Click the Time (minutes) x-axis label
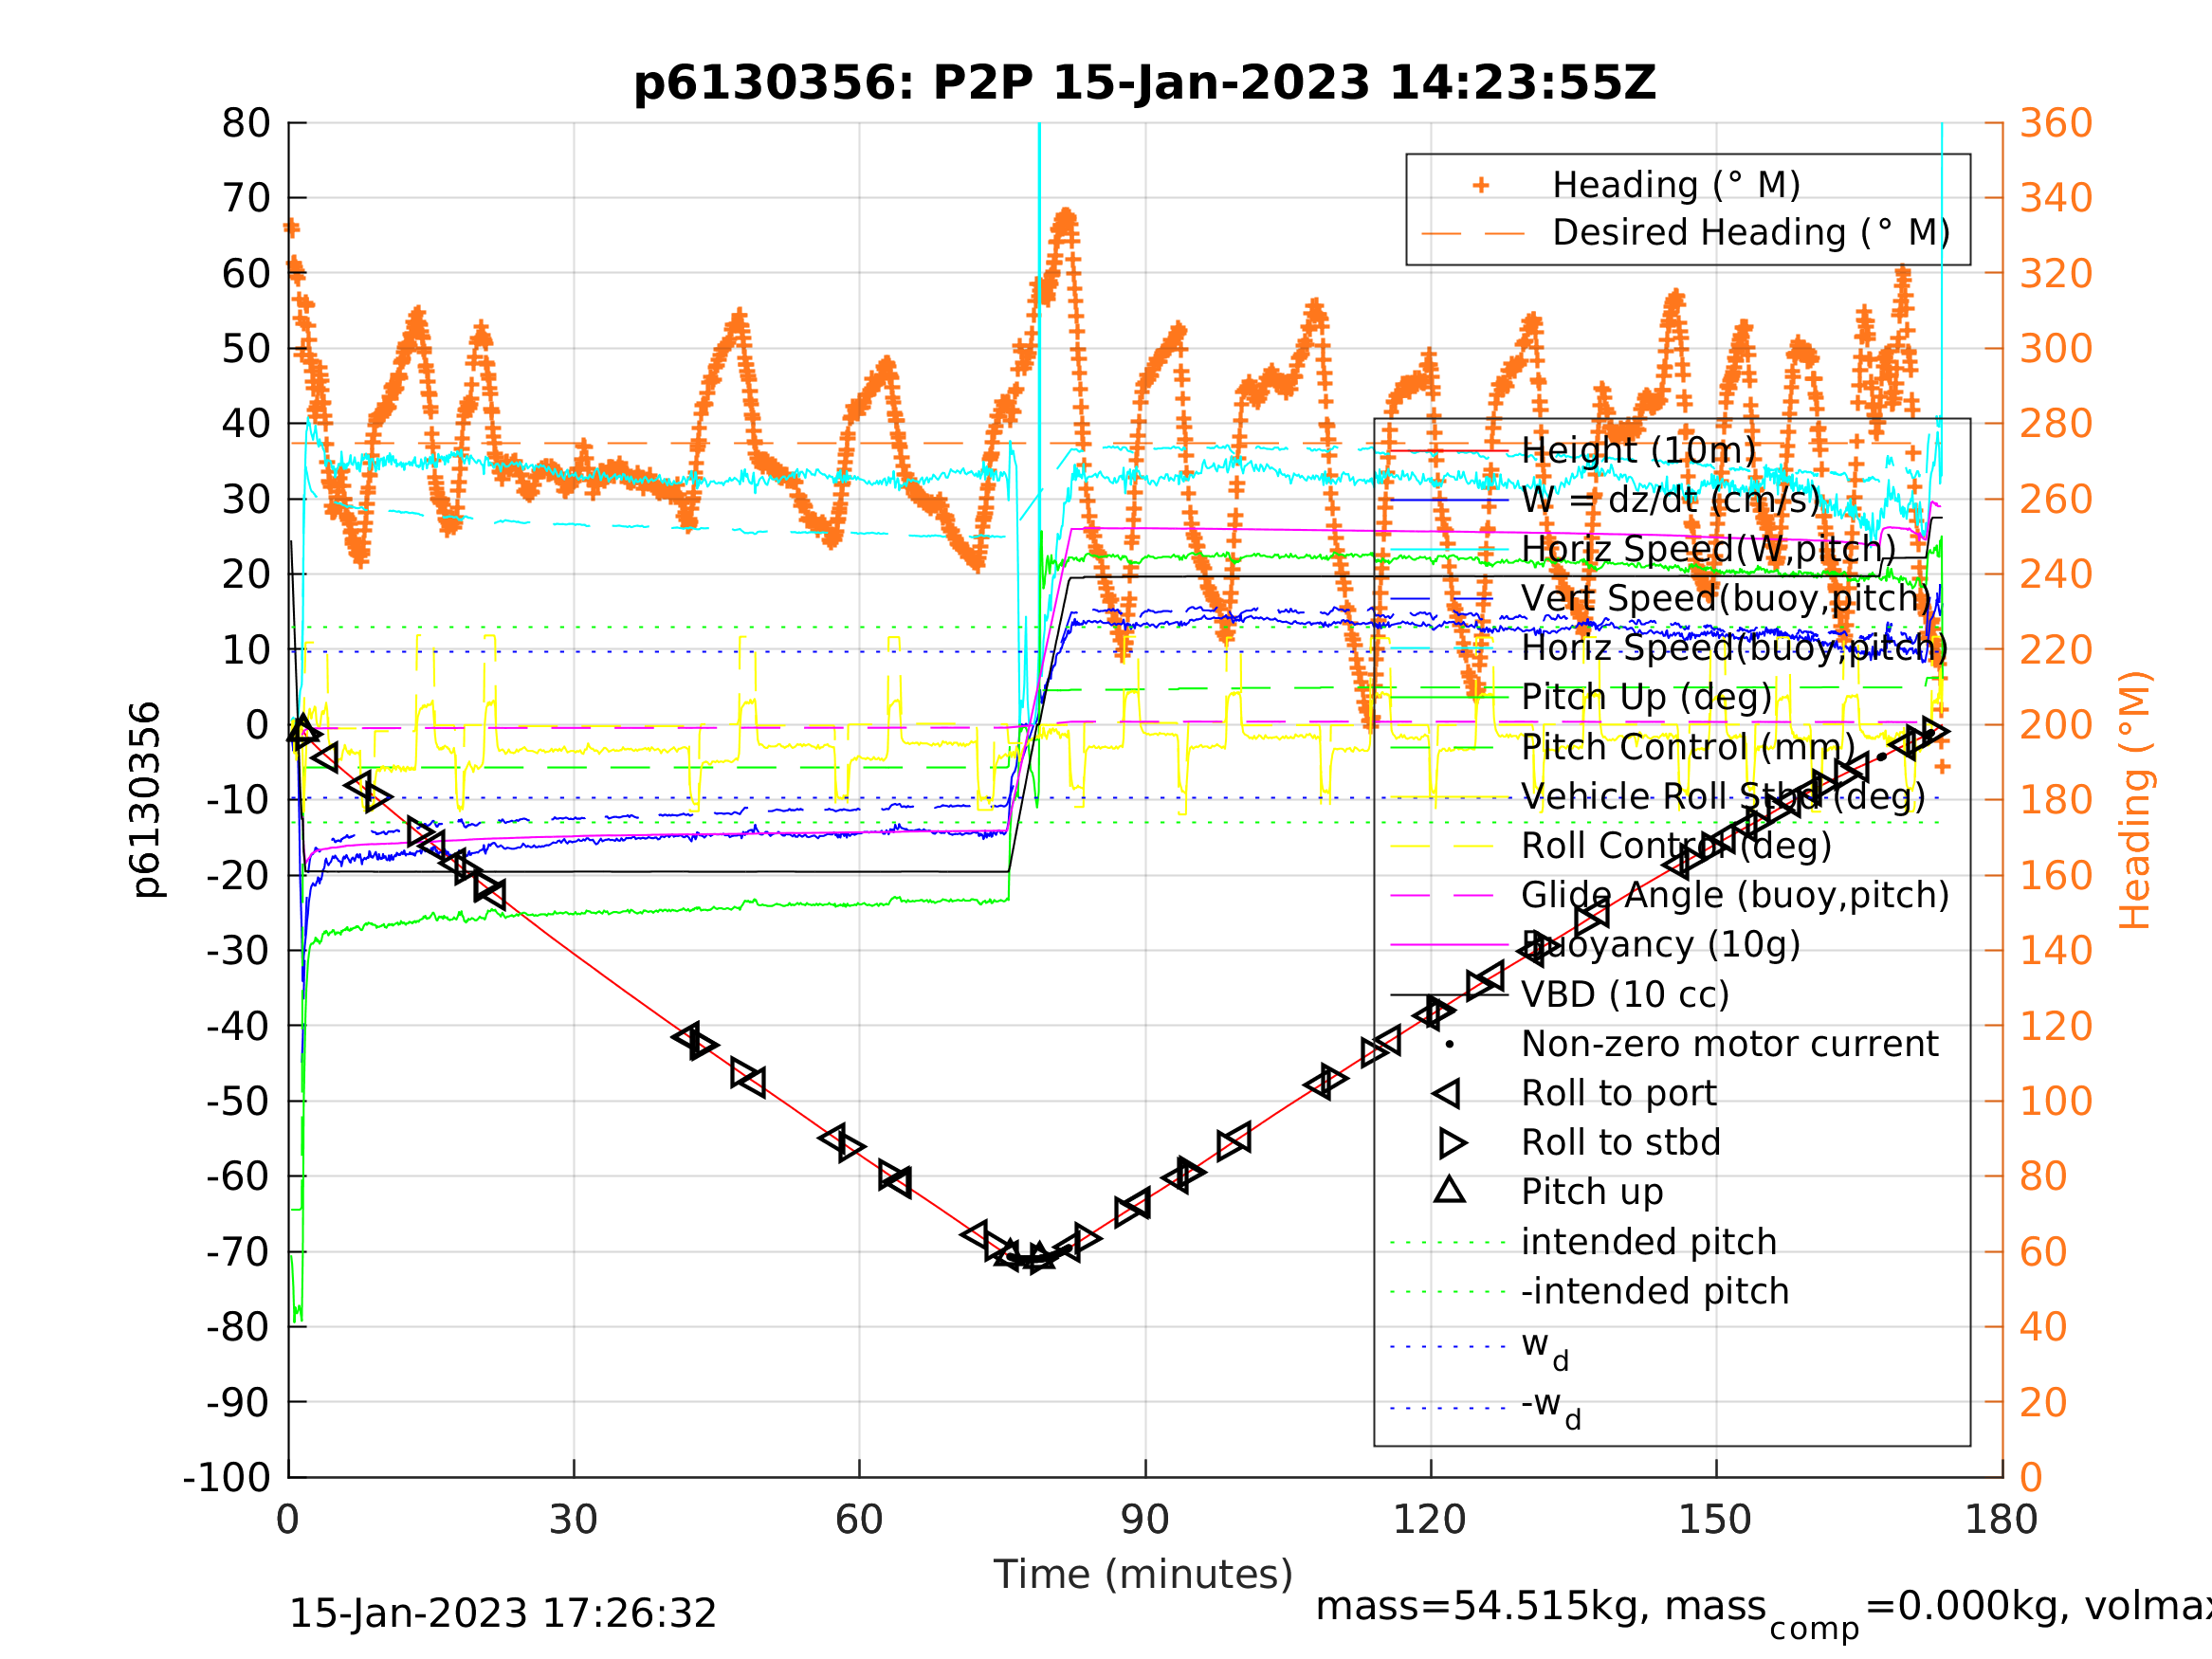Screen dimensions: 2212x1659 [x=1143, y=1574]
